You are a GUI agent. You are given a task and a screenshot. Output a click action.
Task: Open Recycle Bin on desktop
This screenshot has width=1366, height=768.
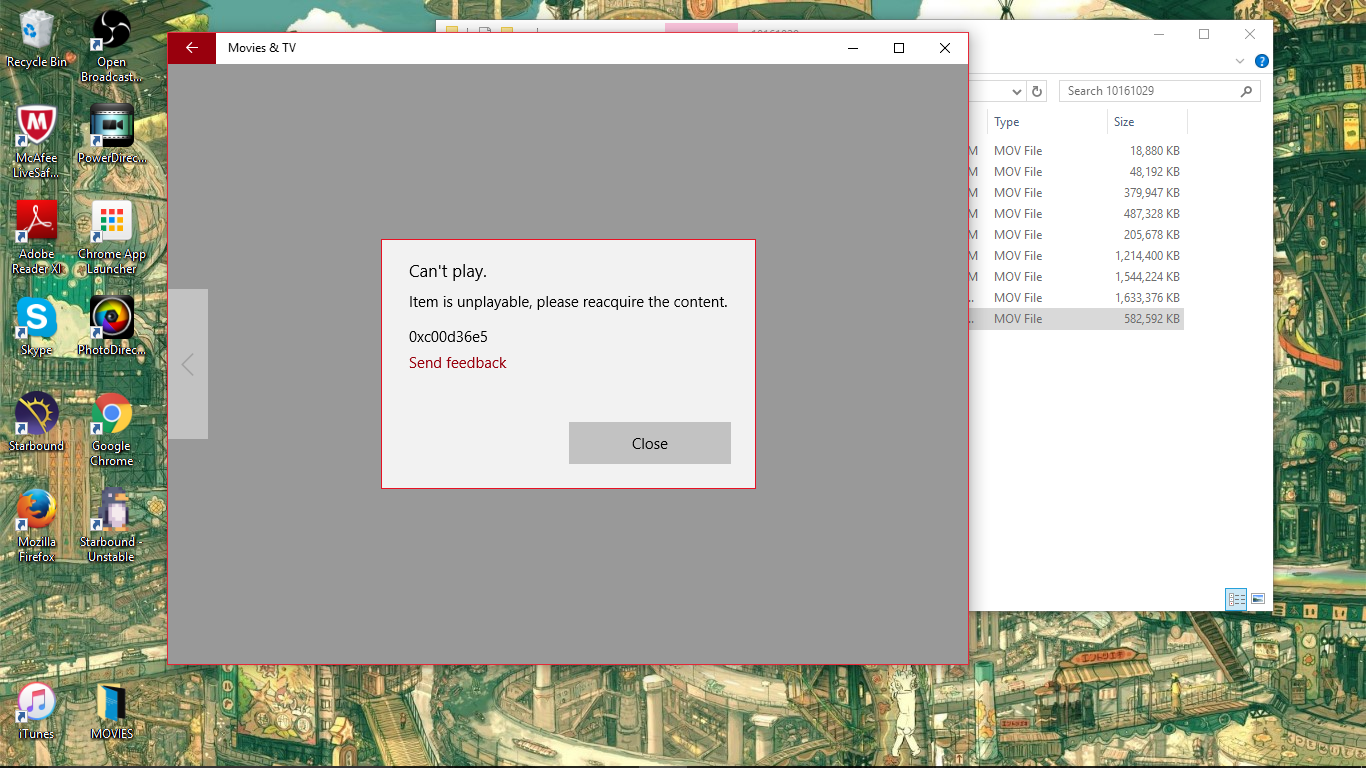point(37,40)
